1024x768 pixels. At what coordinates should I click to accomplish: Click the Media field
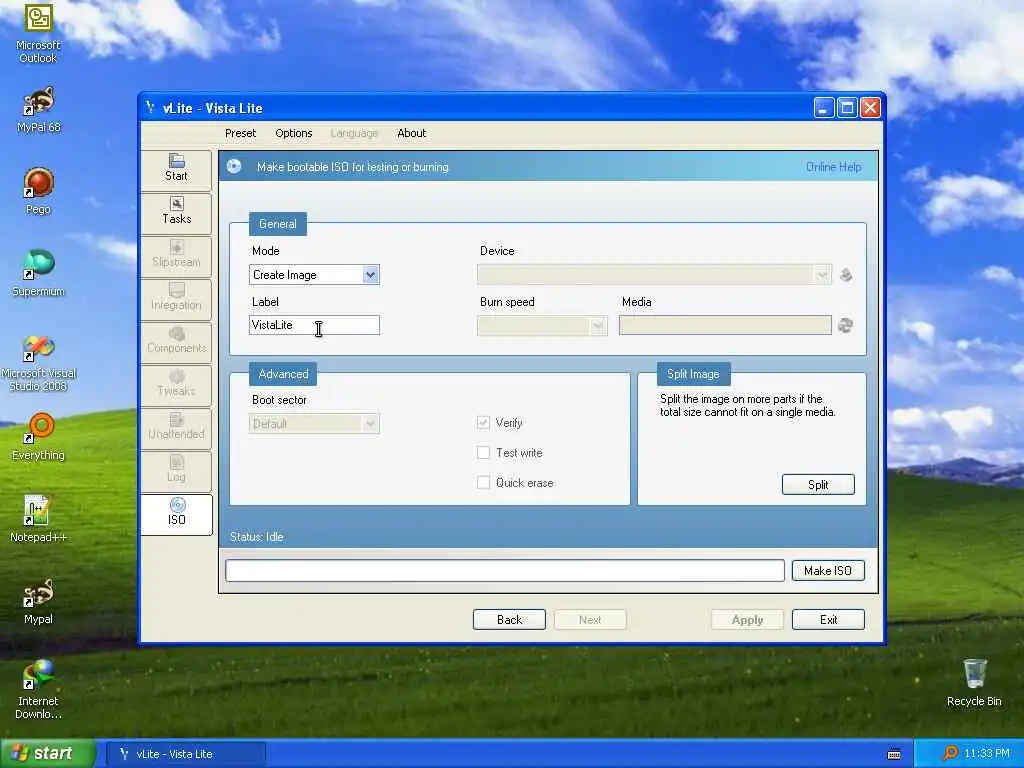(725, 325)
